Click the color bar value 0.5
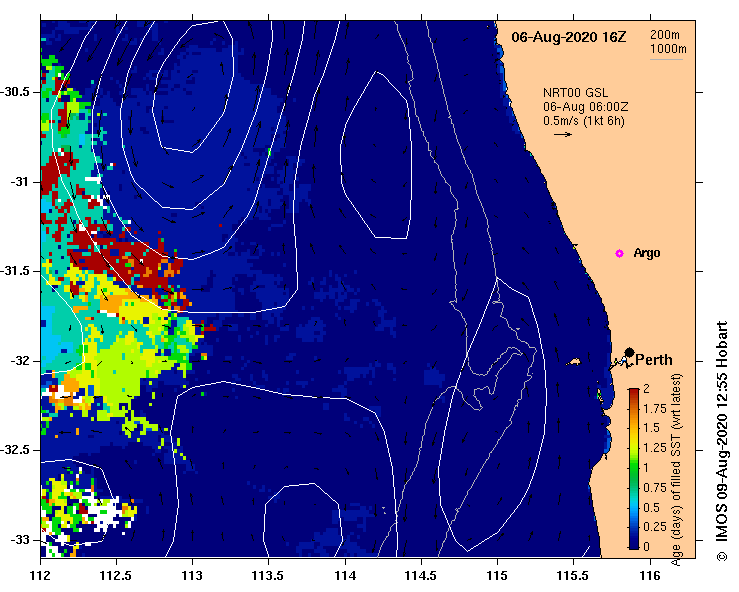The width and height of the screenshot is (739, 592). click(x=651, y=508)
